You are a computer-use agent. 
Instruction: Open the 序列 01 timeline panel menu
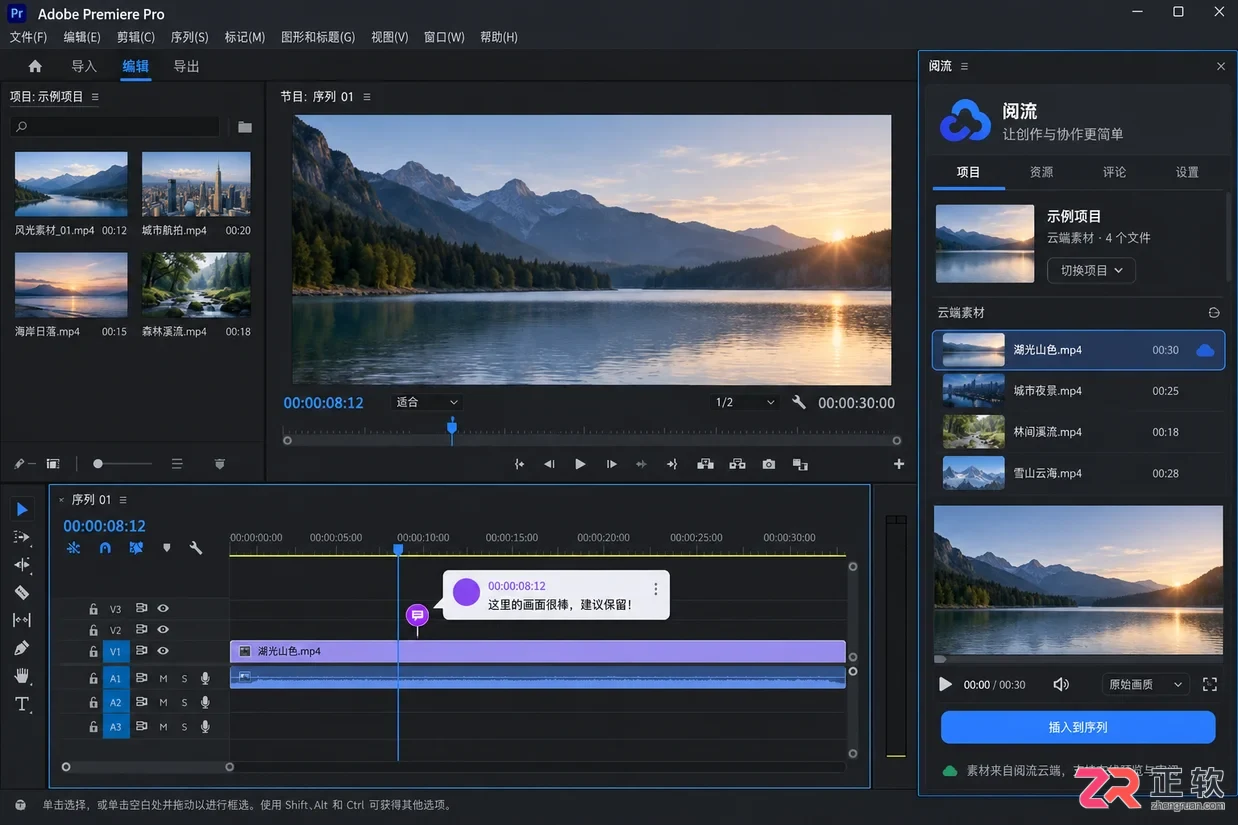[123, 500]
